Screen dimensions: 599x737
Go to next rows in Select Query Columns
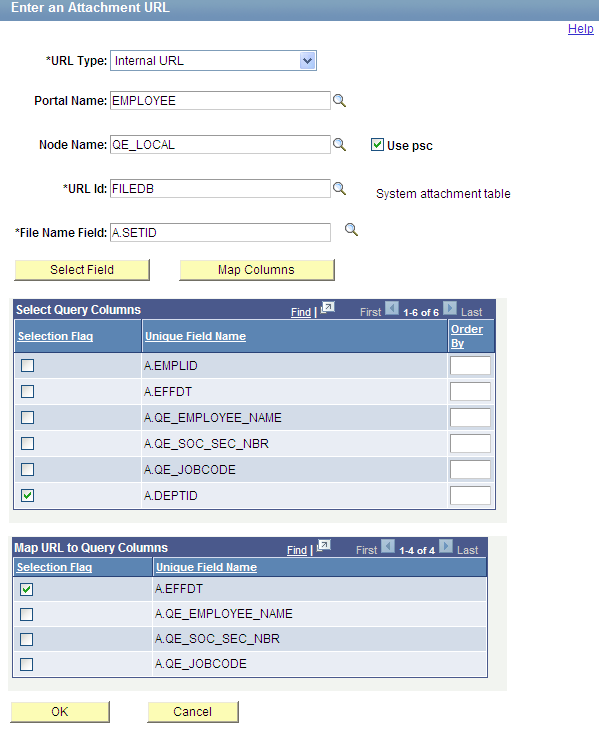450,308
